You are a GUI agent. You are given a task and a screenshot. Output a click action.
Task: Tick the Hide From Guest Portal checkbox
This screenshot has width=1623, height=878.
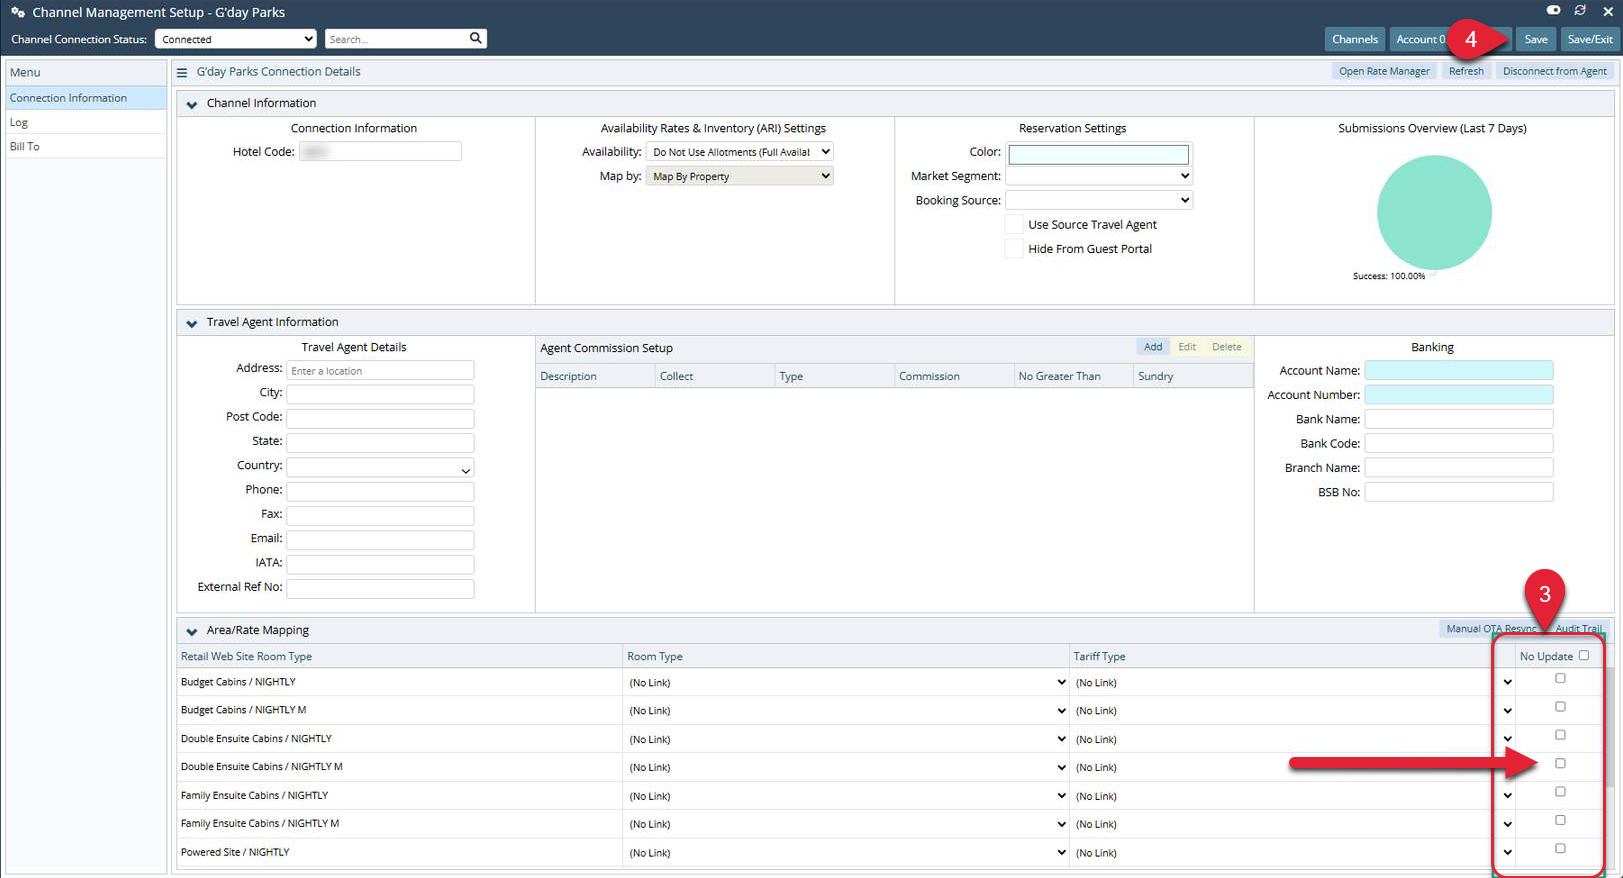[1014, 249]
